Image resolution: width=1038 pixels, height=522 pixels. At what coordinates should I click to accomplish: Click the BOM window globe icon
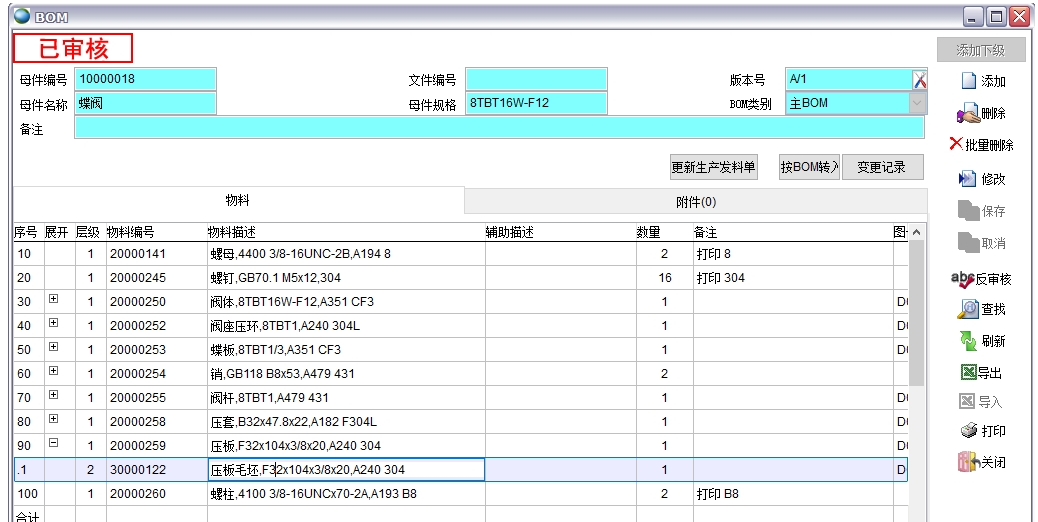(22, 16)
